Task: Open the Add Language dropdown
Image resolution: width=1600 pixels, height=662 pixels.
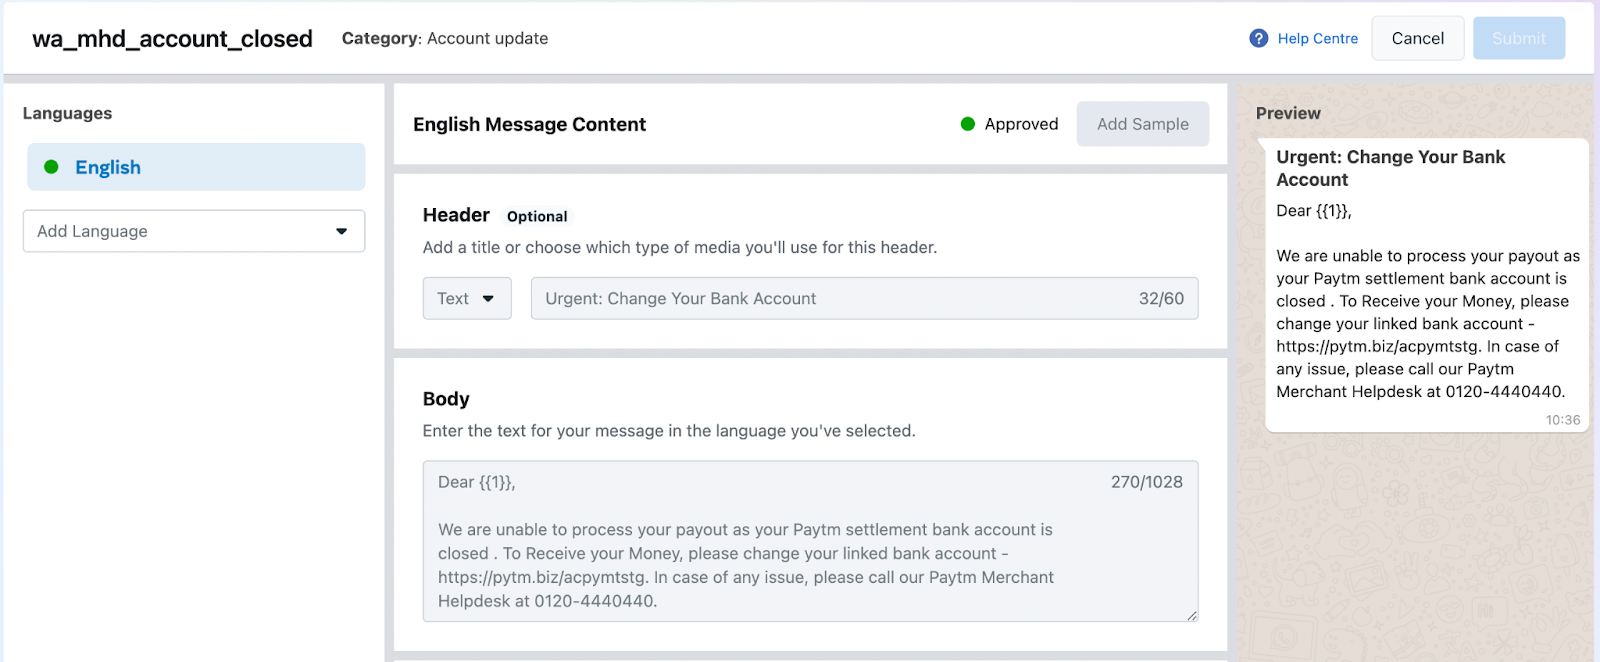Action: 194,231
